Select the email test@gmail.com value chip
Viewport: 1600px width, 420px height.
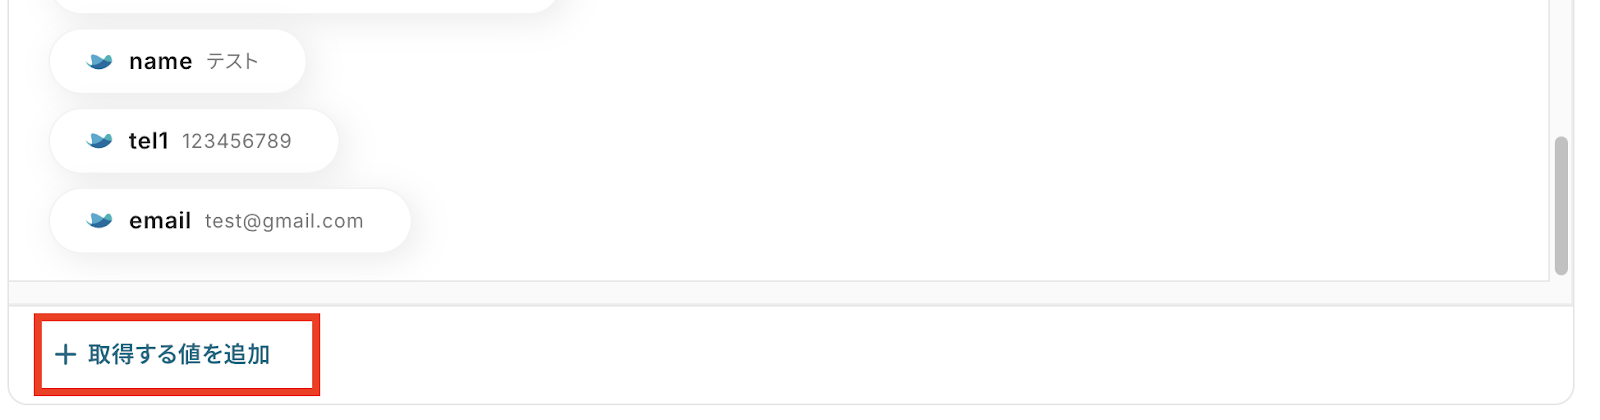pos(230,221)
